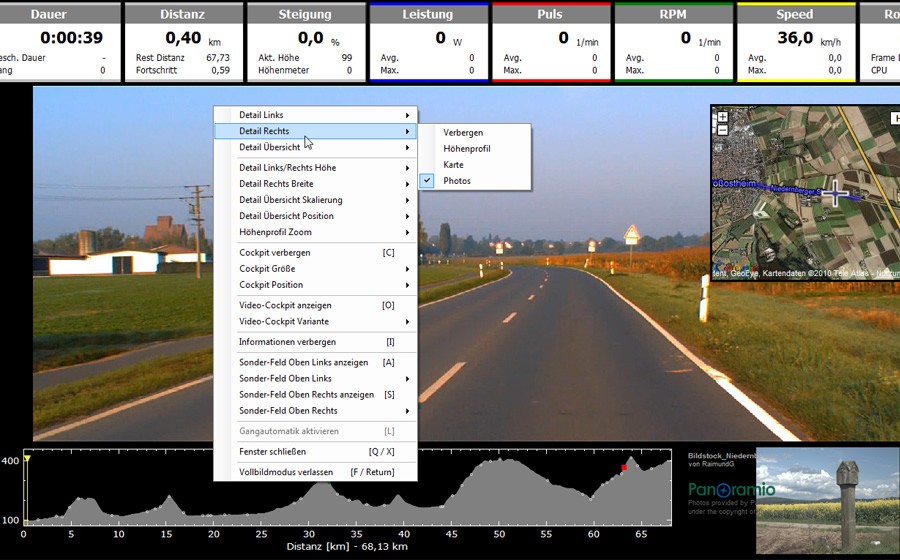Click the Panoramio logo

click(x=731, y=490)
